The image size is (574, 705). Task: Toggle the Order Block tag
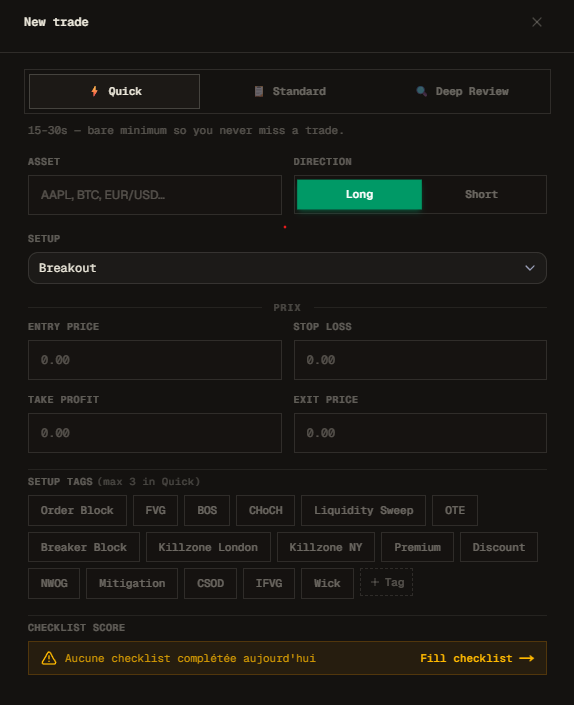point(77,510)
